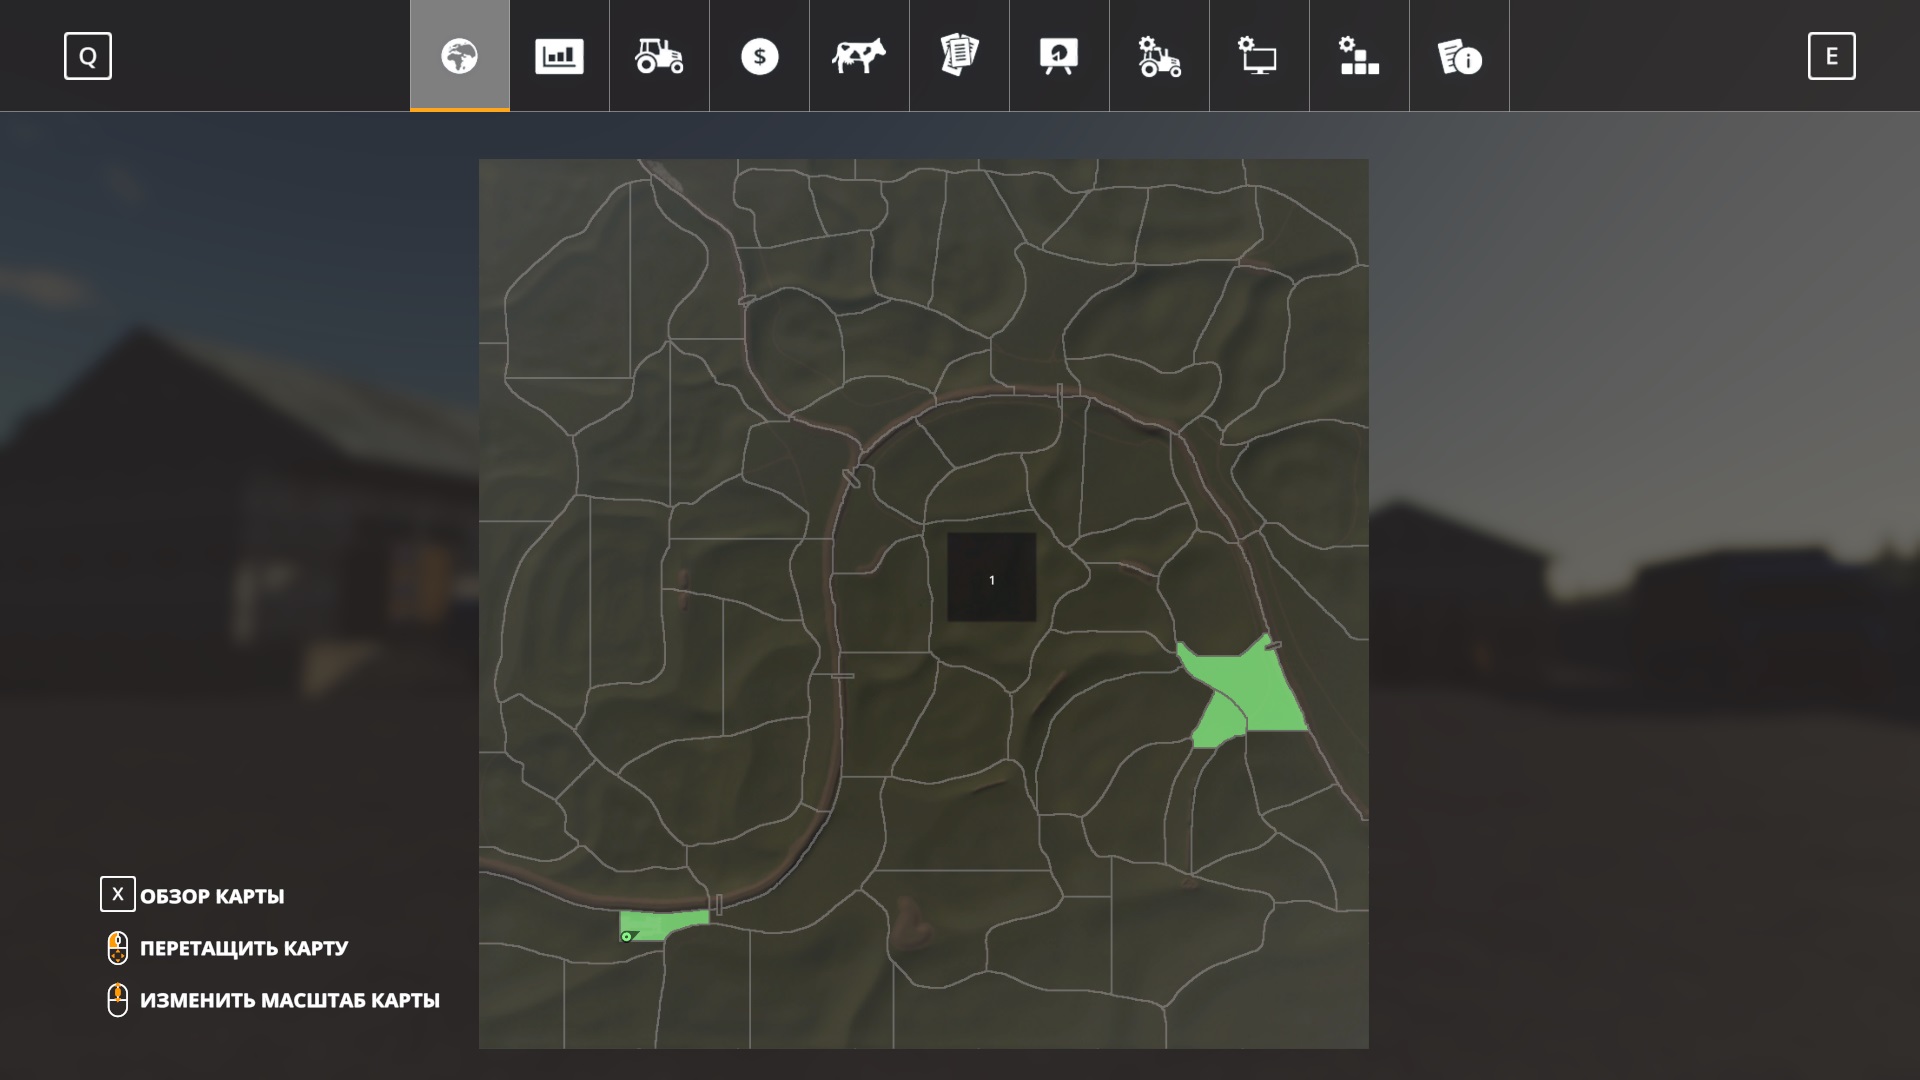
Task: Open the tutorial presentation board tab
Action: click(1060, 56)
